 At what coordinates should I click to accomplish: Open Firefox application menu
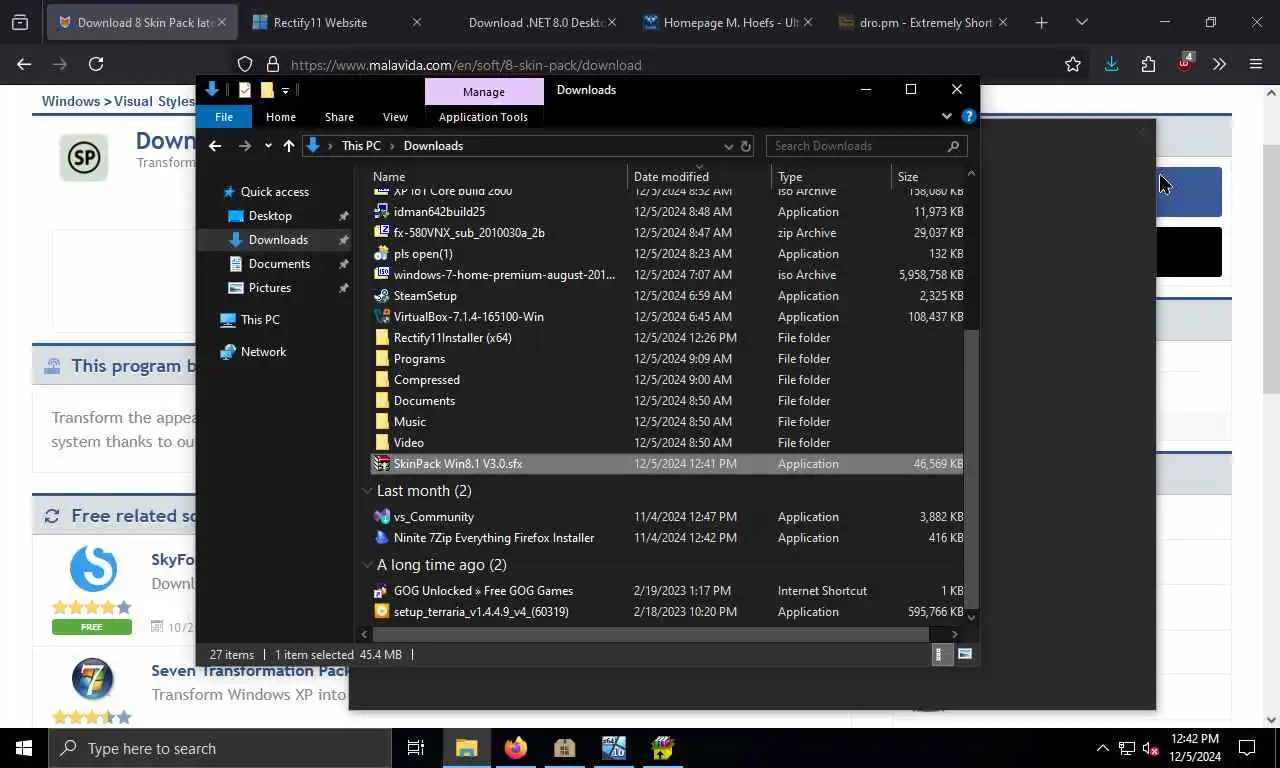pyautogui.click(x=1256, y=64)
